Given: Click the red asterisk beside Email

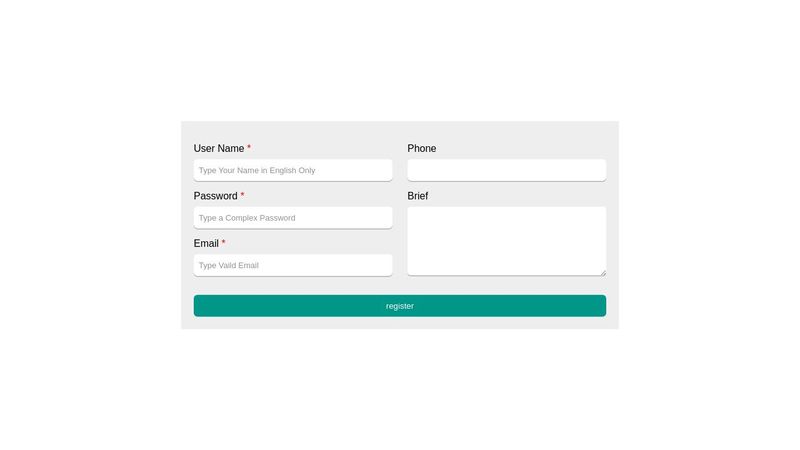Looking at the screenshot, I should coord(224,243).
